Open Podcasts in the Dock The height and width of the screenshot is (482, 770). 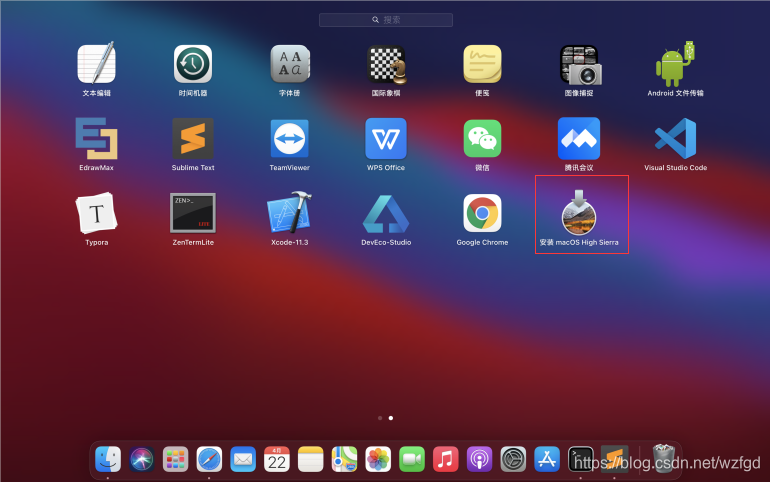tap(479, 459)
